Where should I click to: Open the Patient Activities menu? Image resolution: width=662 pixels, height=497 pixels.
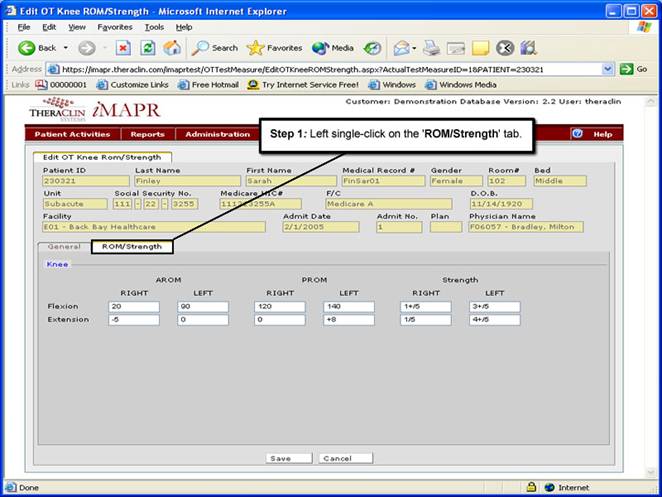72,134
